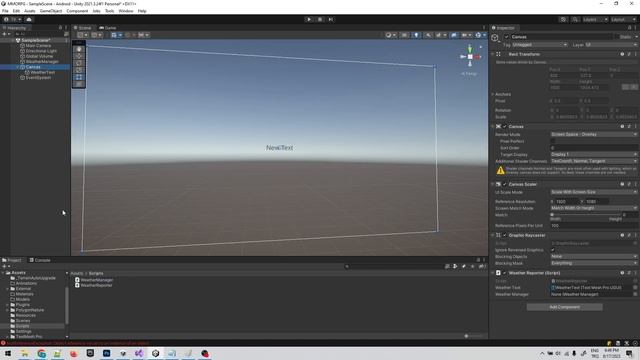640x360 pixels.
Task: Open the Edit menu
Action: click(x=16, y=11)
